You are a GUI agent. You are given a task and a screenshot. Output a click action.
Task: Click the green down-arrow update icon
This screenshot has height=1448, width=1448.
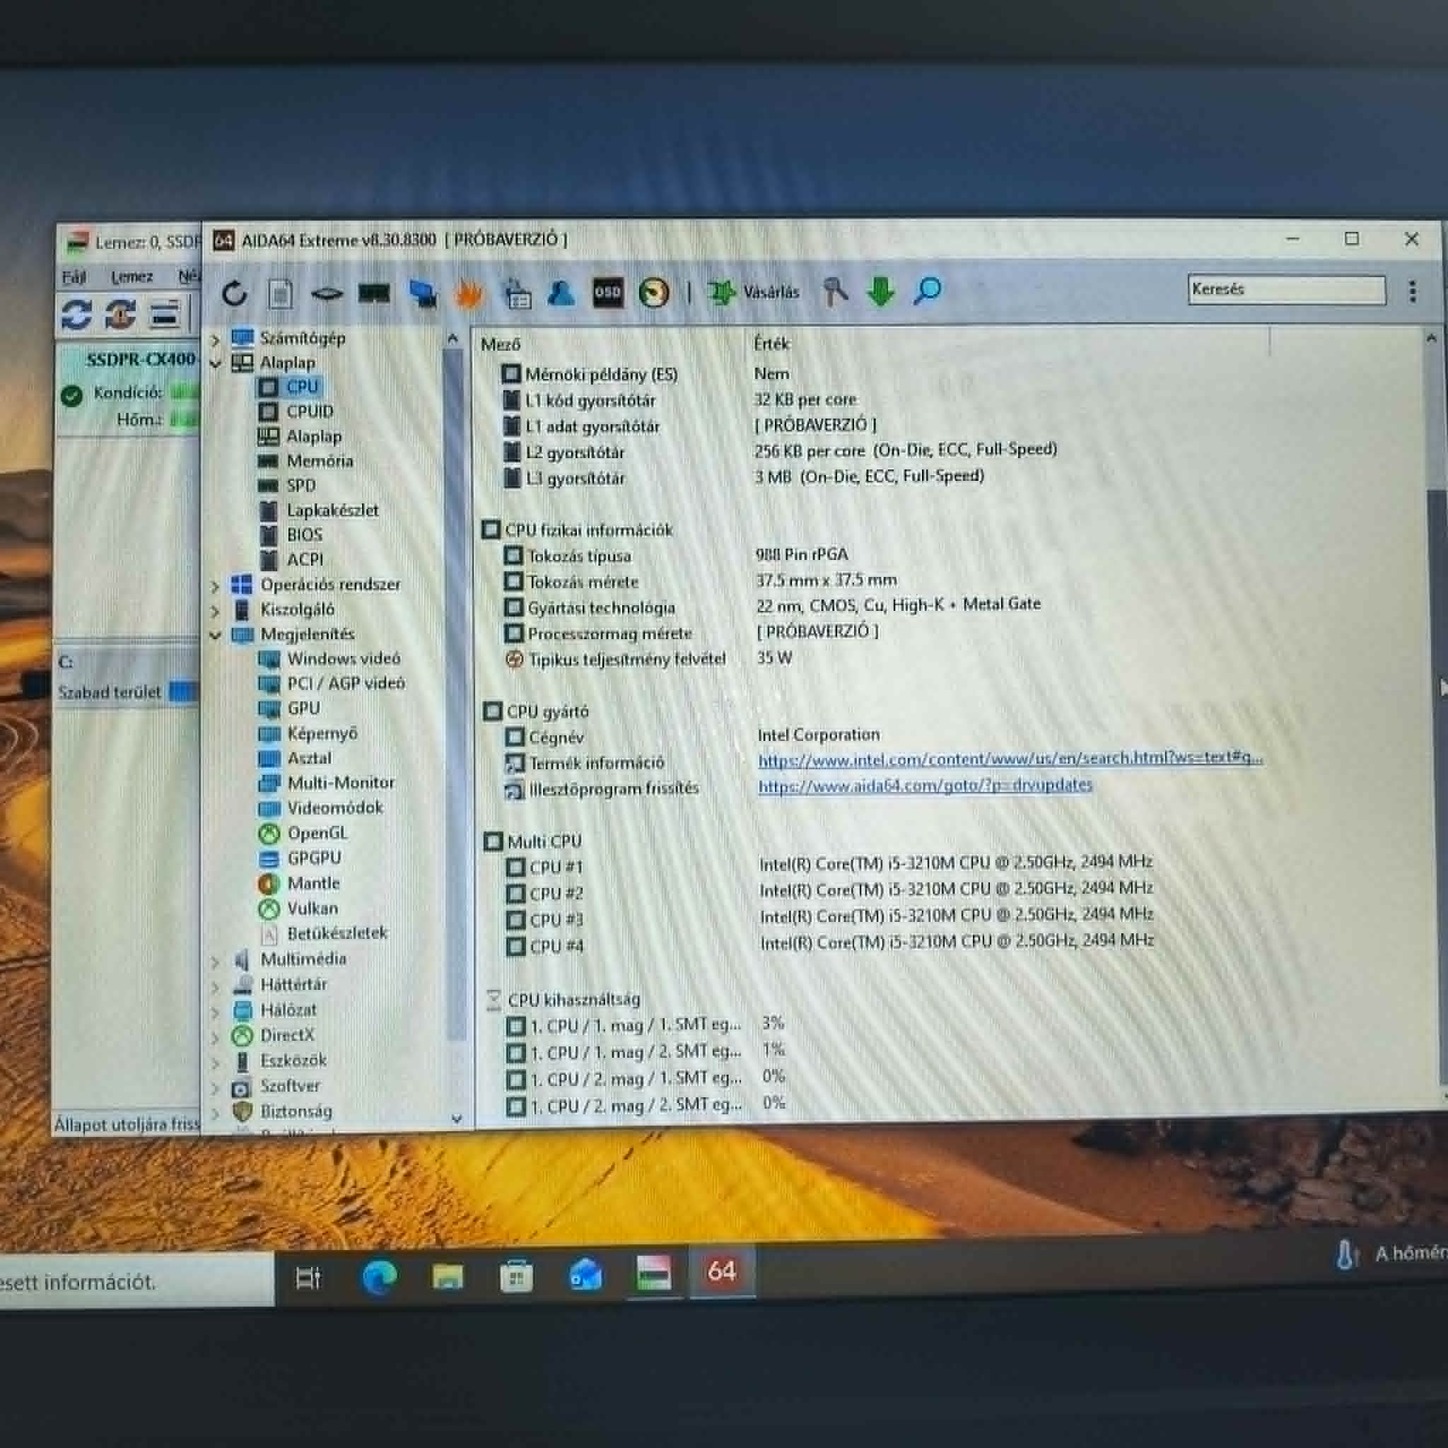[x=881, y=291]
